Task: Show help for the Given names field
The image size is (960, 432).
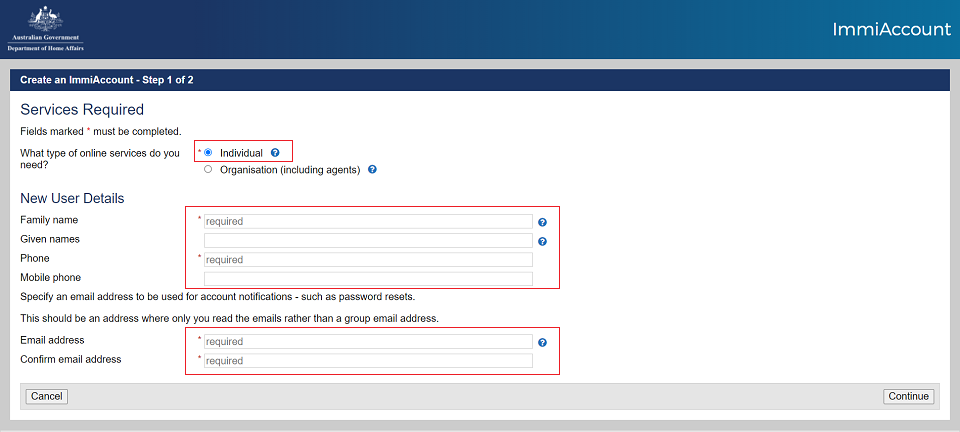Action: (542, 241)
